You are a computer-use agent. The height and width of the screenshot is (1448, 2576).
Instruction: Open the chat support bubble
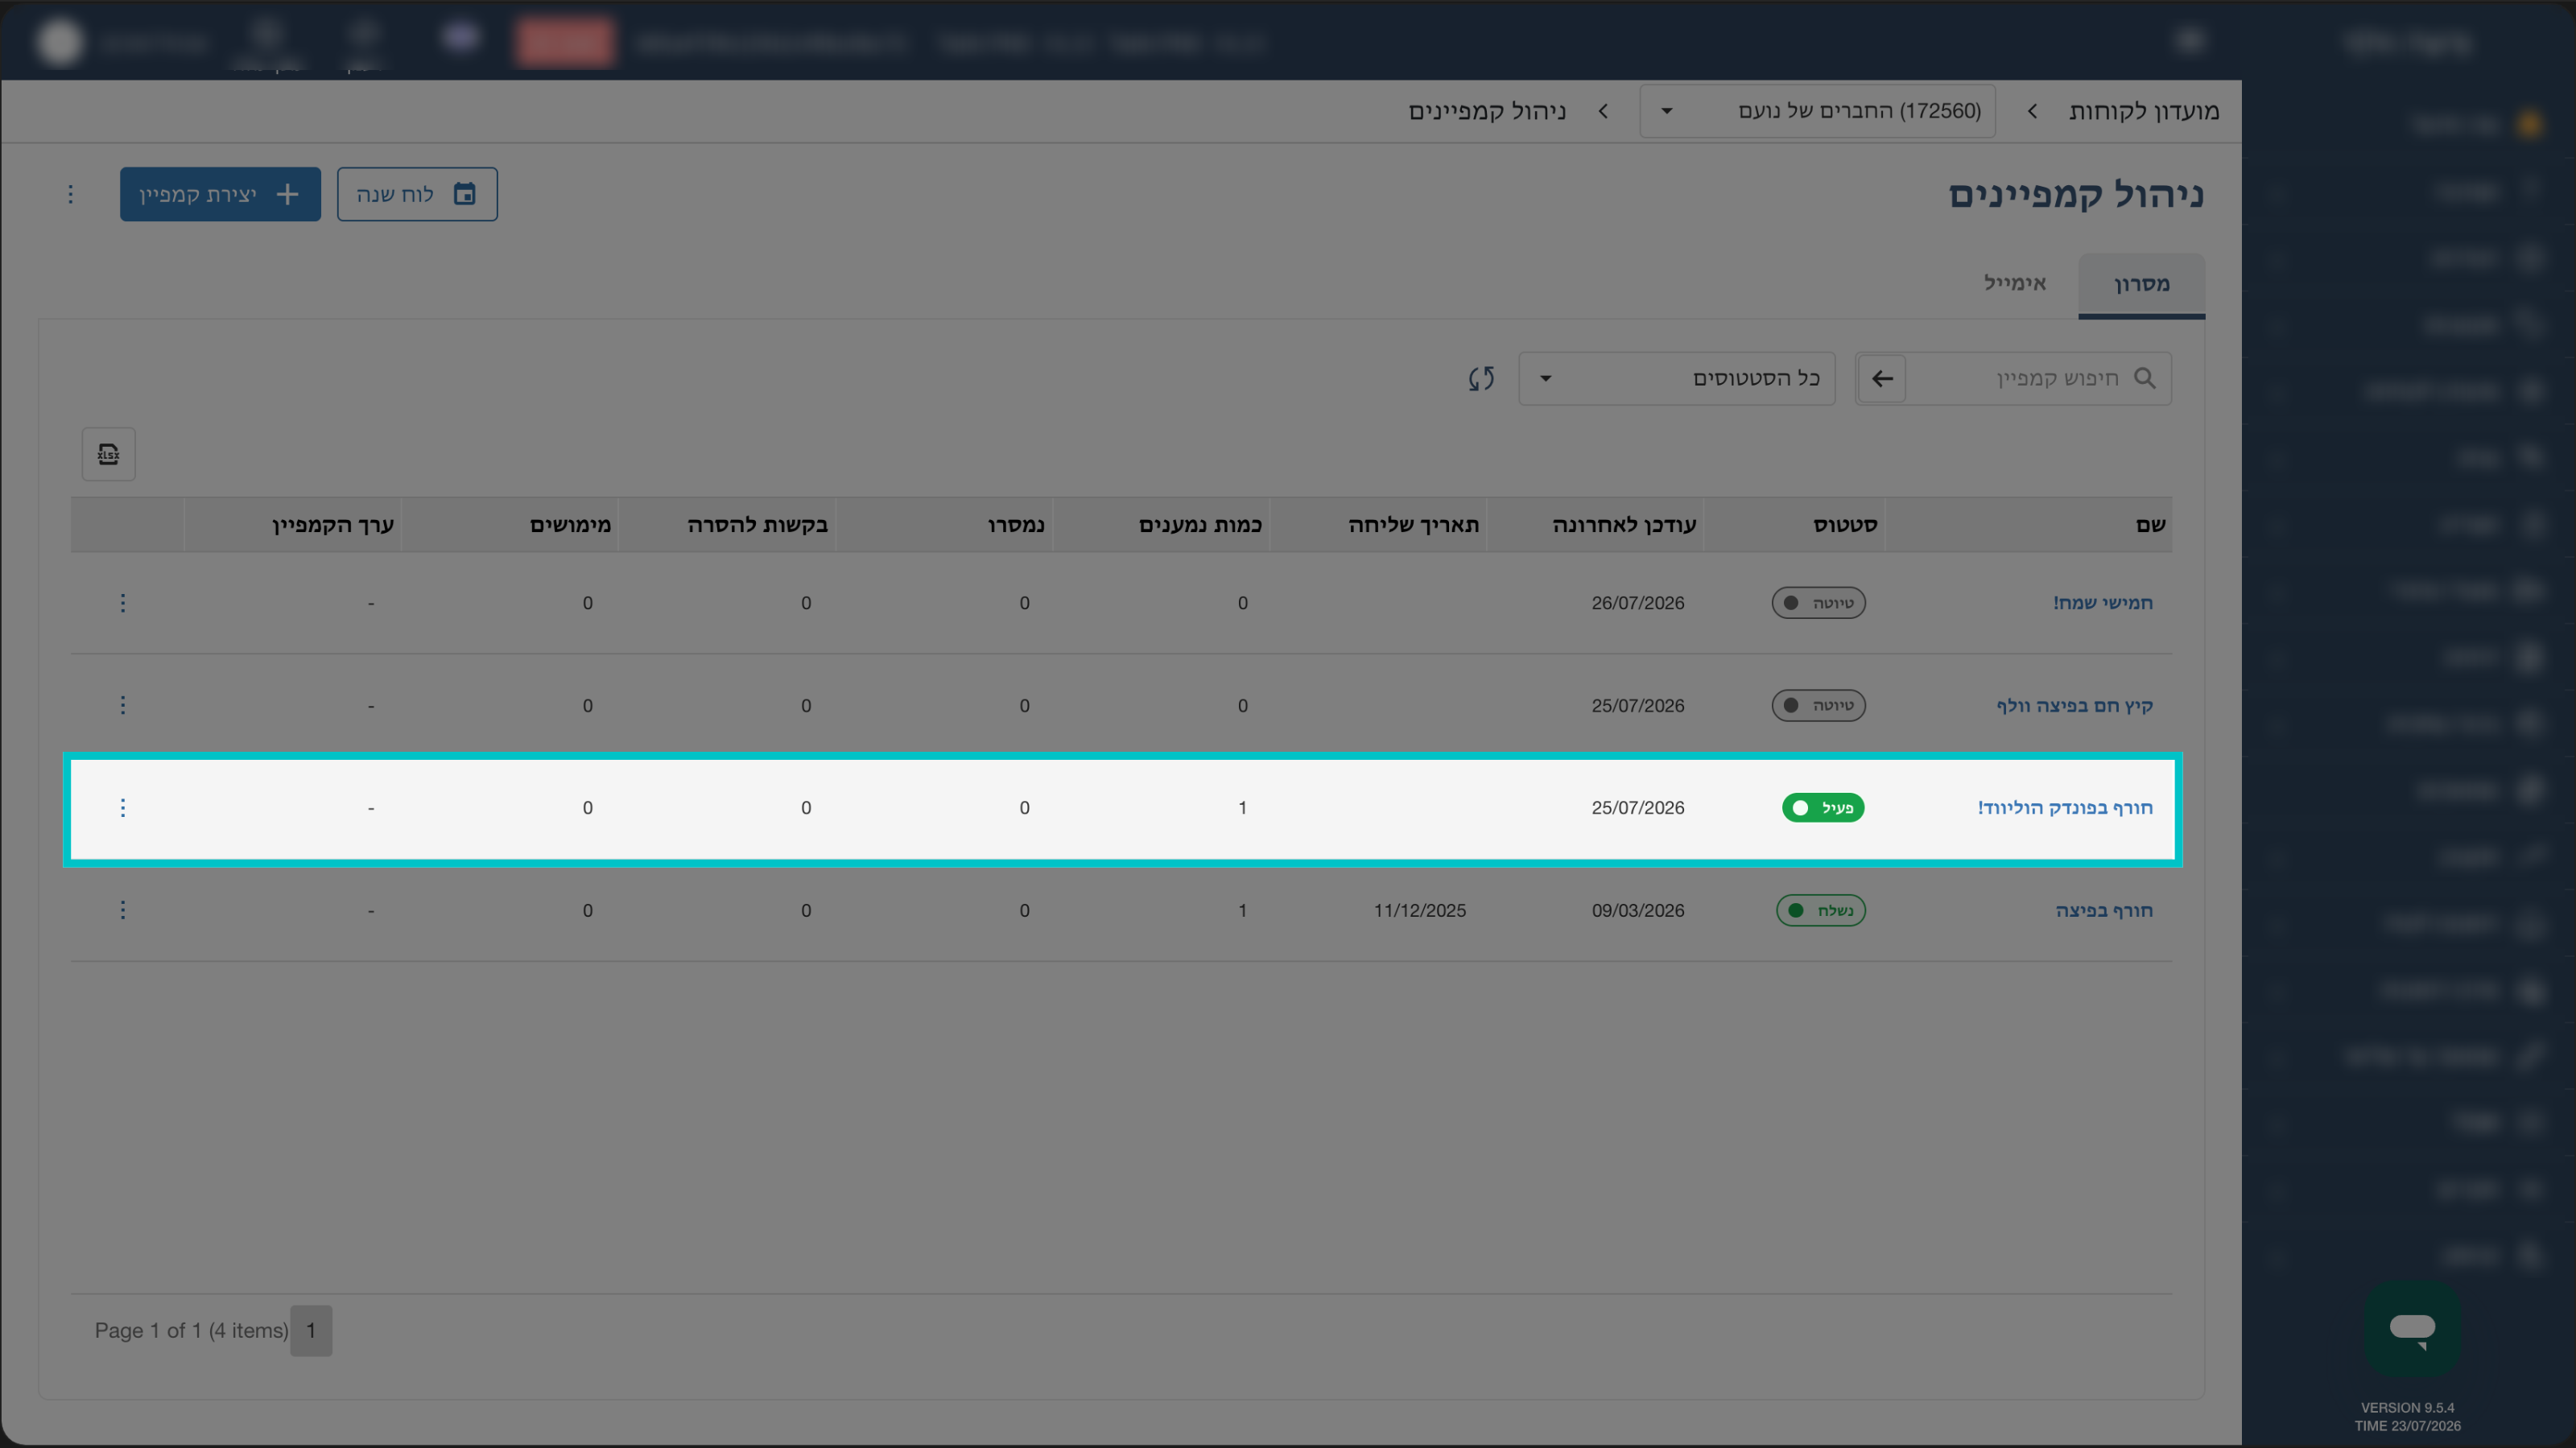[x=2412, y=1329]
